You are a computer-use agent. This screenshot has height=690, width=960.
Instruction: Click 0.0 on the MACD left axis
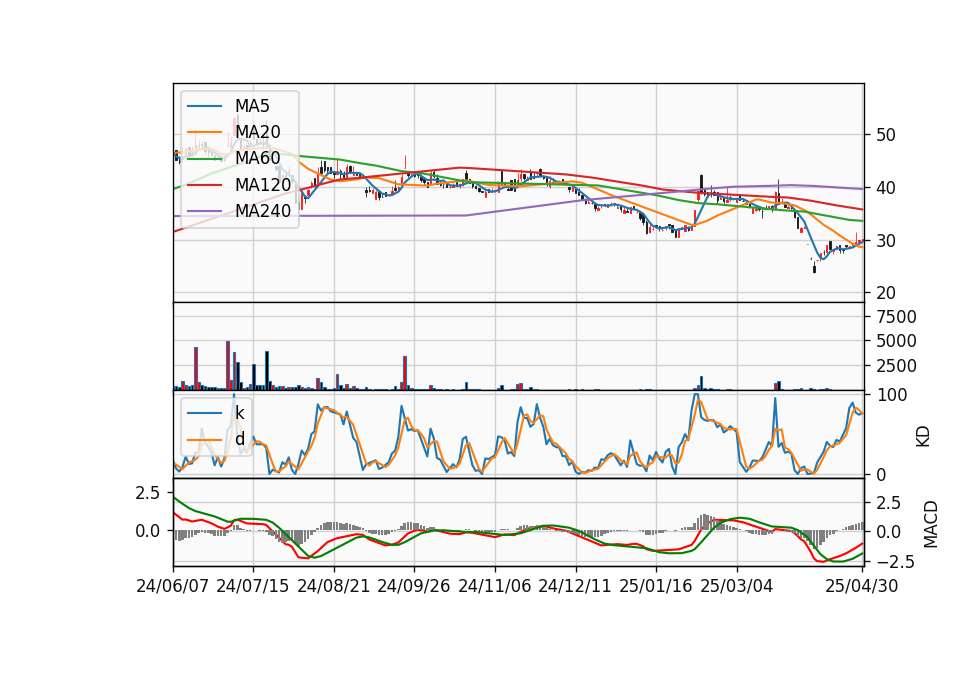148,531
